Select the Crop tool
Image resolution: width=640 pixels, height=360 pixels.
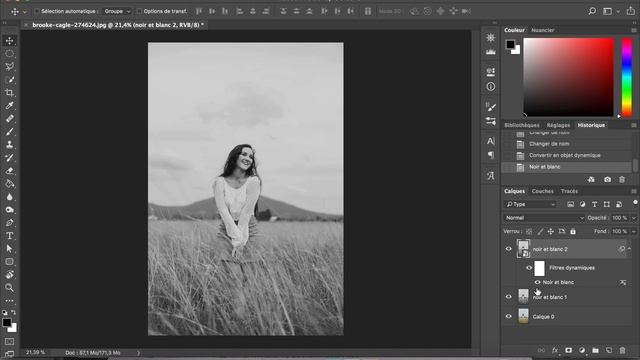tap(9, 93)
